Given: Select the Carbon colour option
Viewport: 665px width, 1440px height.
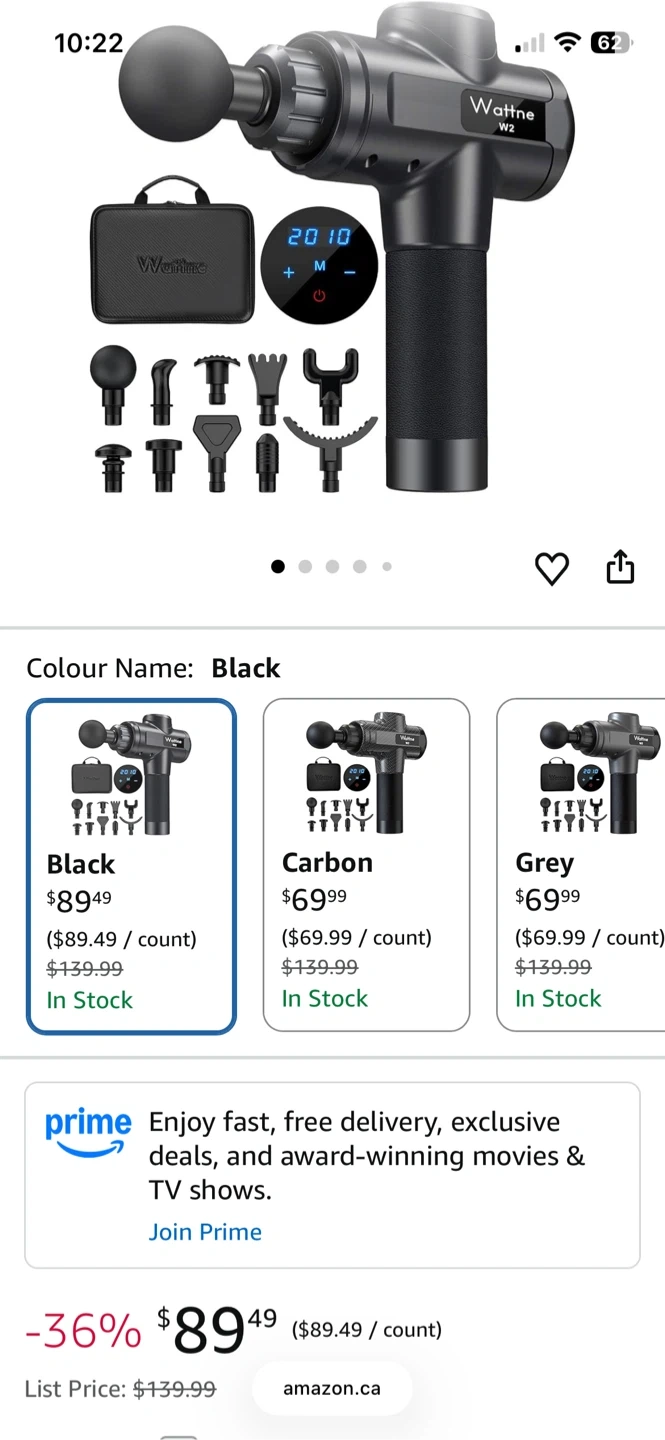Looking at the screenshot, I should point(366,864).
